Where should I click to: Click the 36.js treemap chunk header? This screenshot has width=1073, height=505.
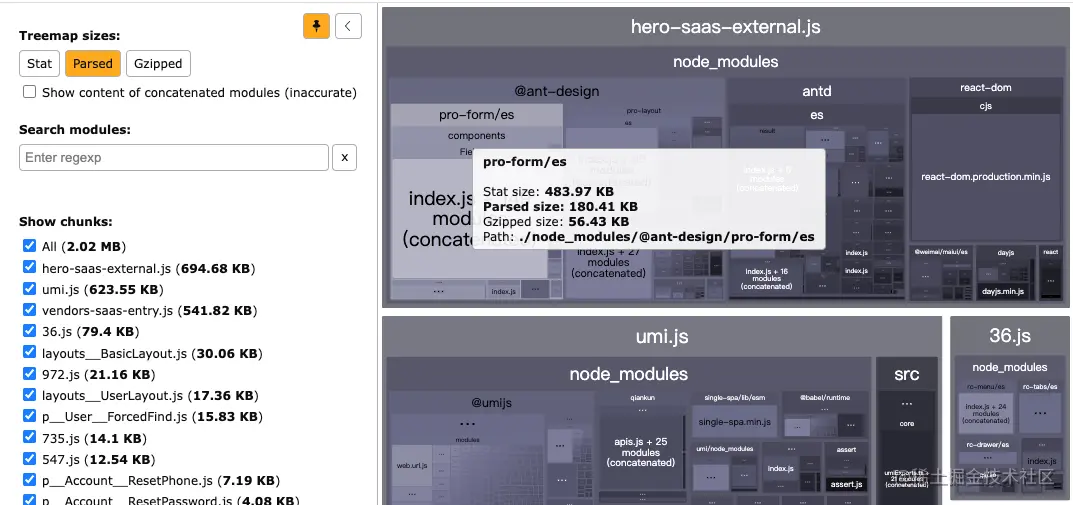[1009, 336]
